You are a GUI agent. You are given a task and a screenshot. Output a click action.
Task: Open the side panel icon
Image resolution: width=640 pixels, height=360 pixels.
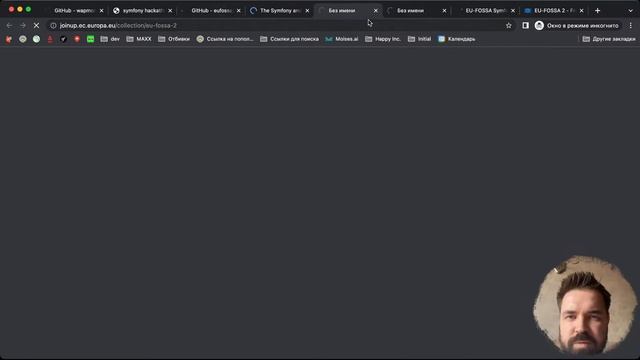[525, 25]
